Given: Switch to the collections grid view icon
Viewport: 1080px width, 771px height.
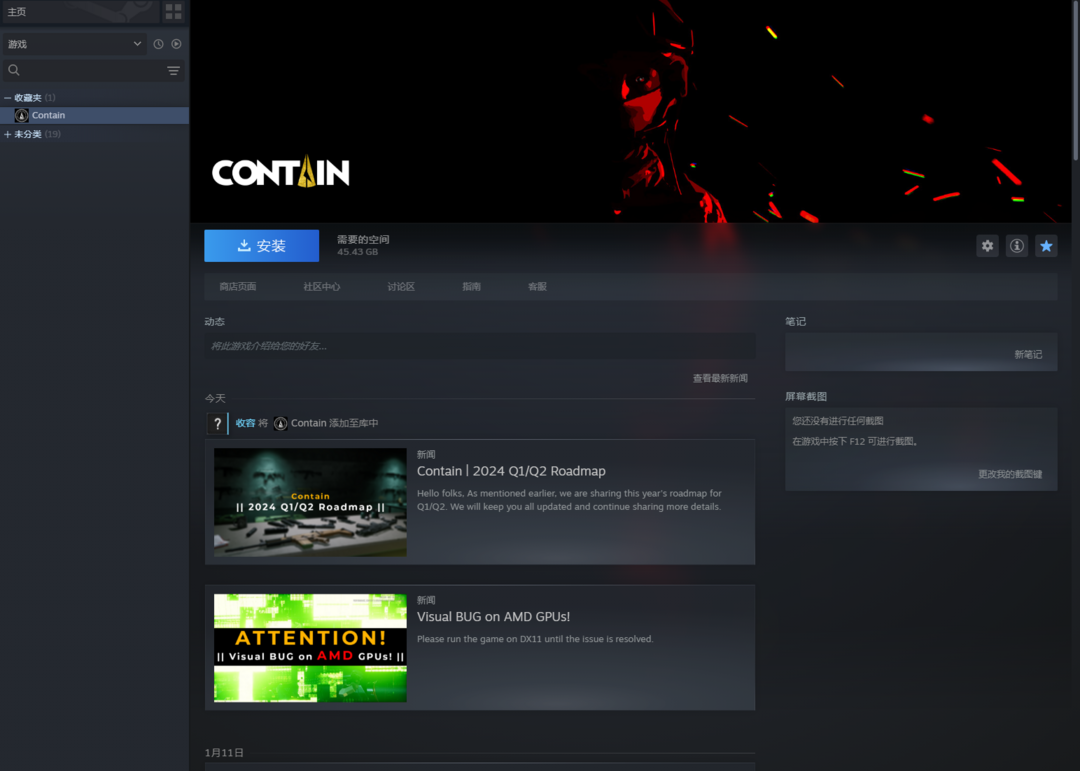Looking at the screenshot, I should (x=174, y=12).
